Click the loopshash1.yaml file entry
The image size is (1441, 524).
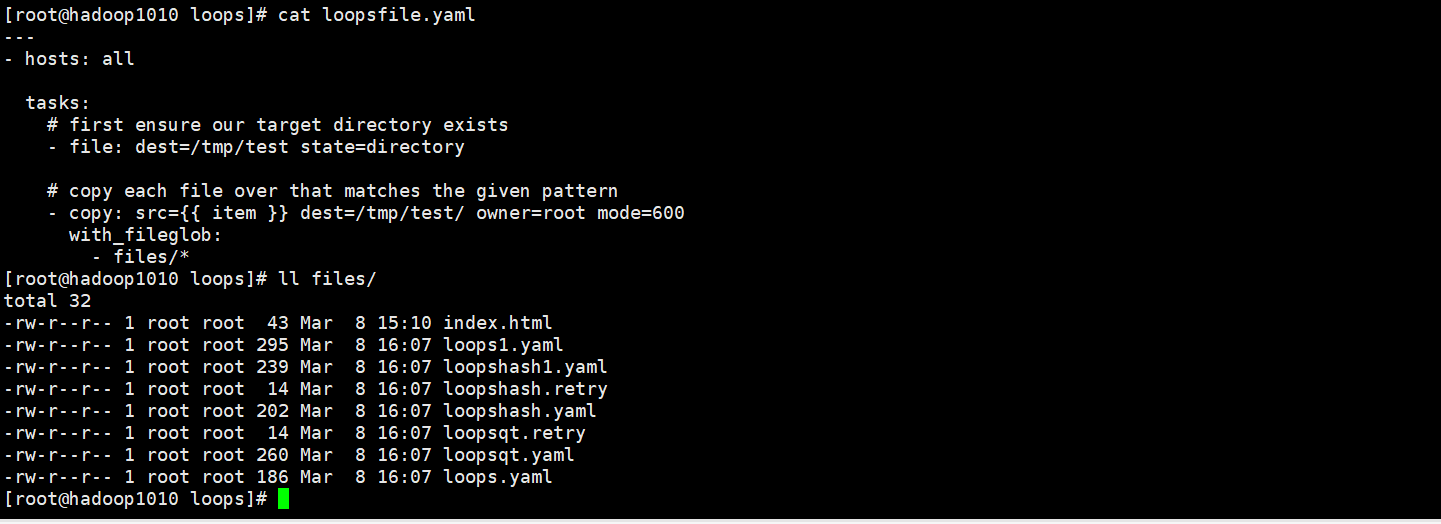coord(525,367)
